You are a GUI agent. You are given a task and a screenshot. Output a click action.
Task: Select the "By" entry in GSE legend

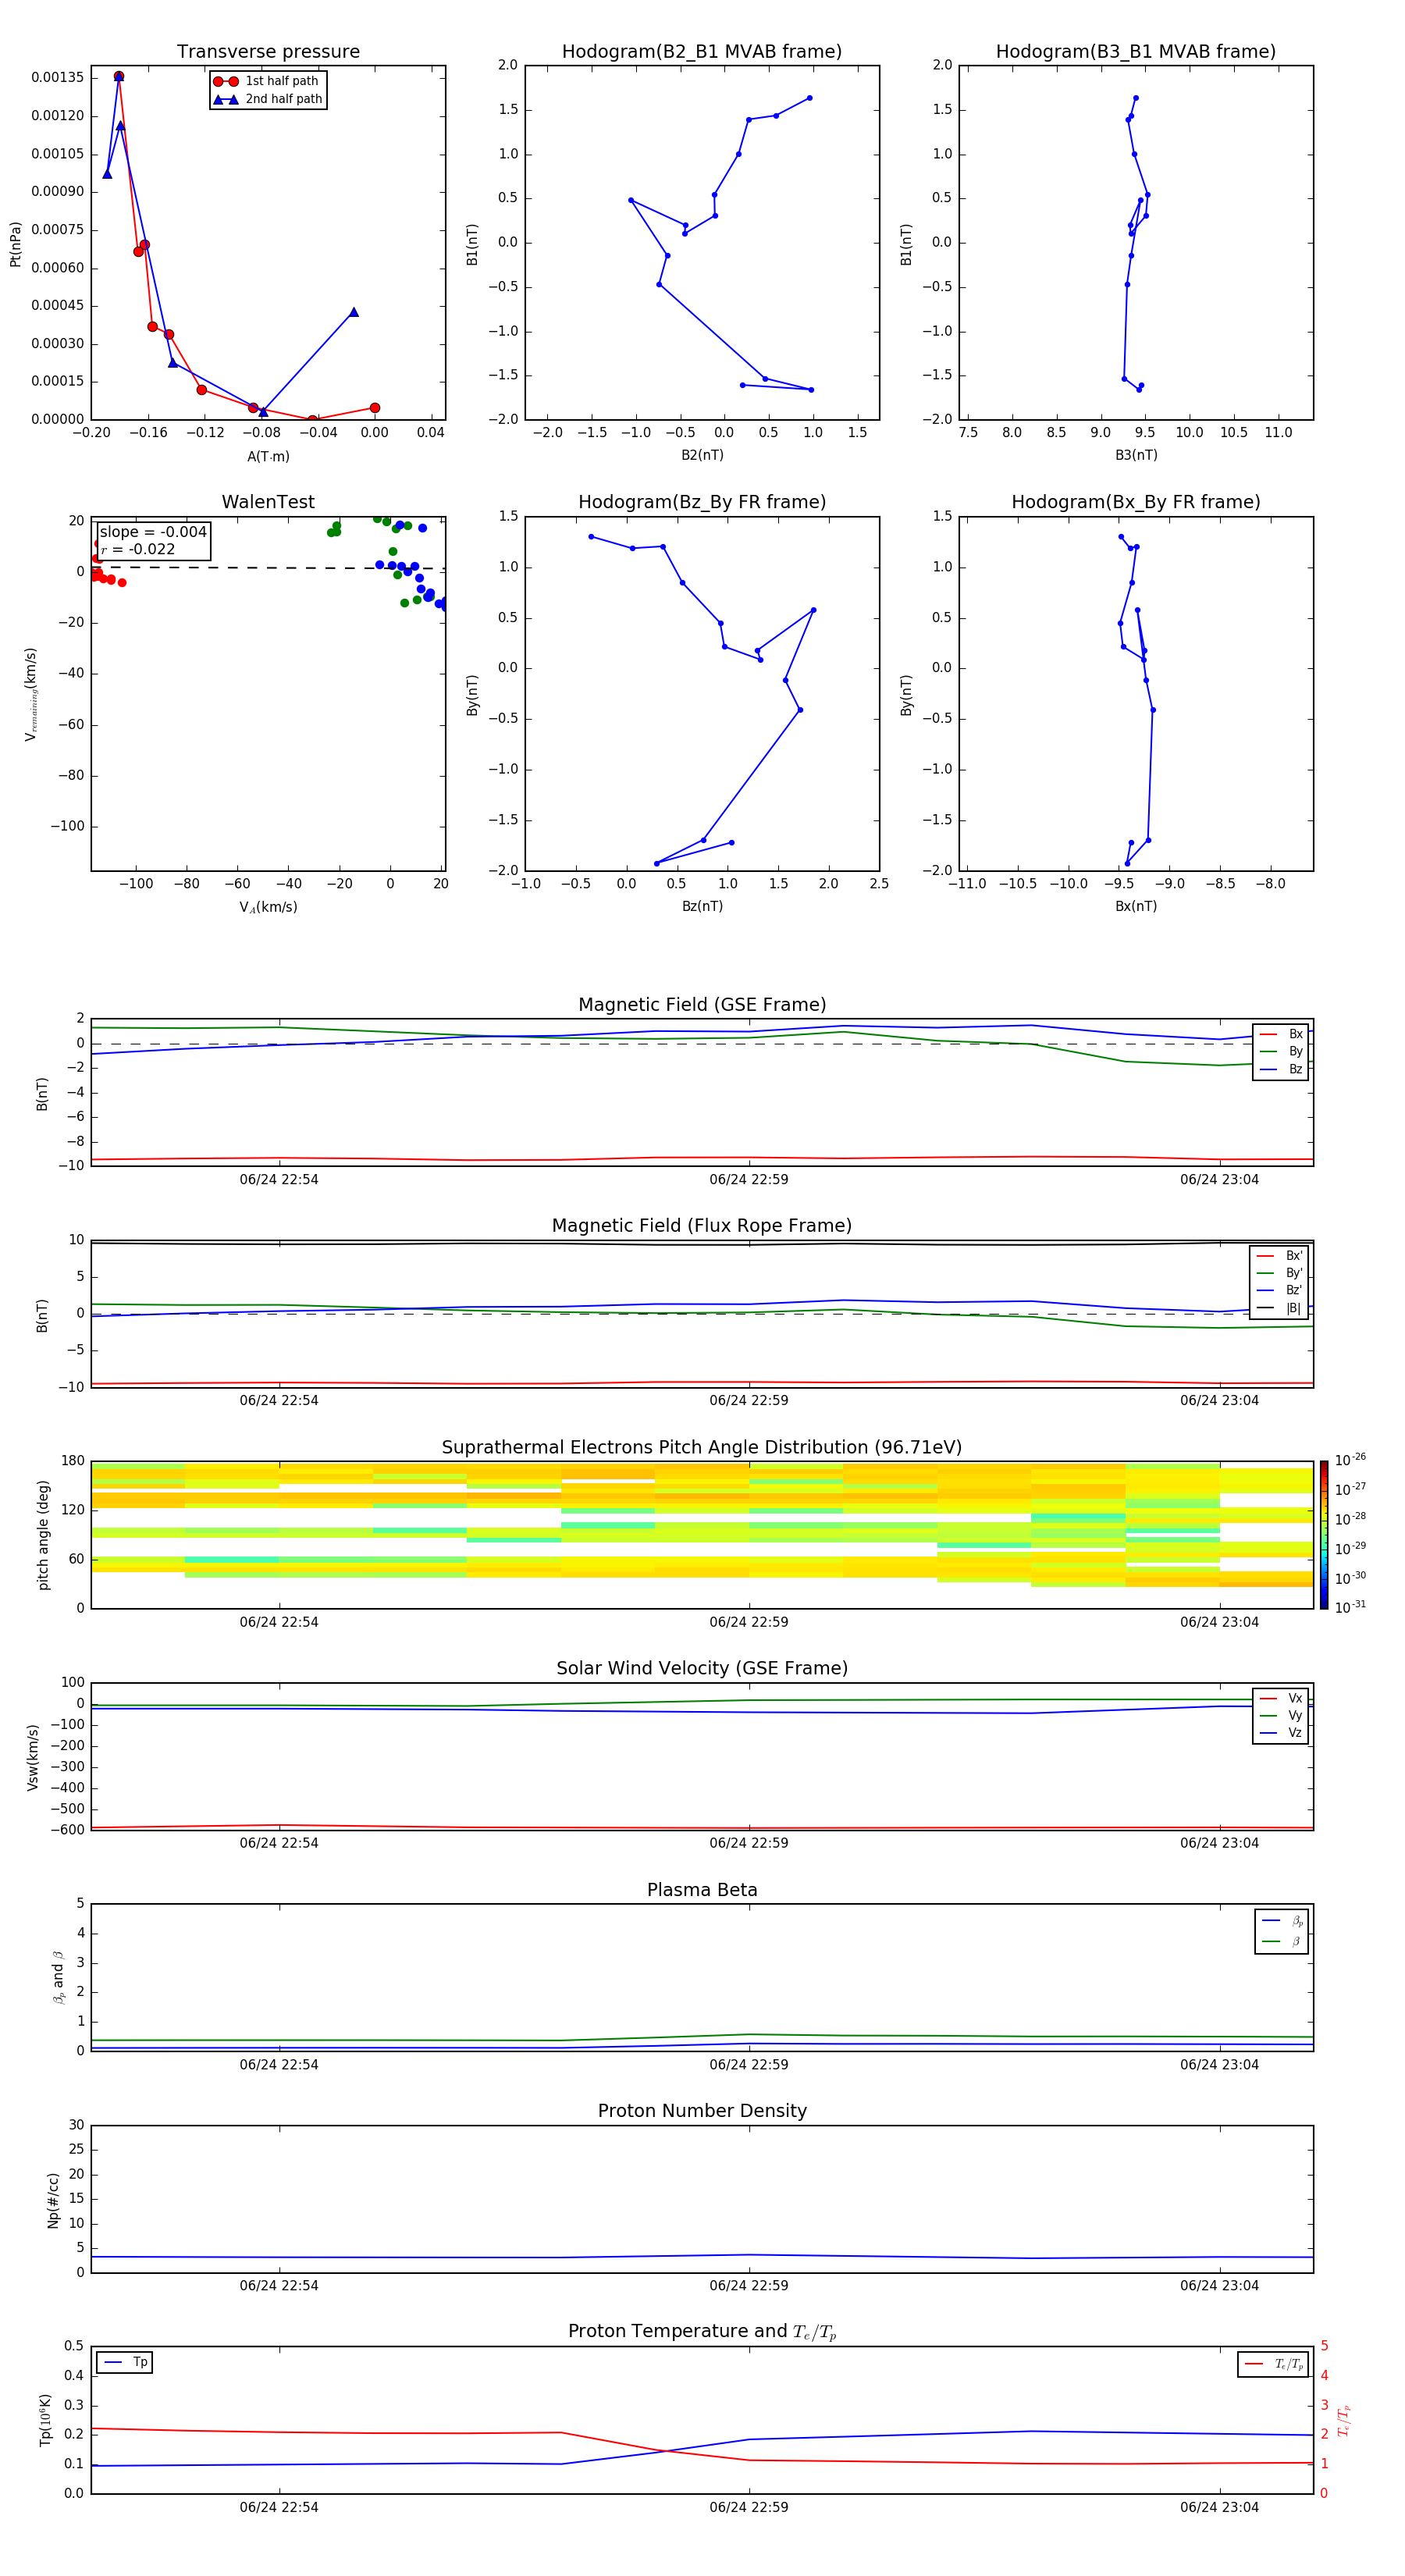pyautogui.click(x=1281, y=1051)
